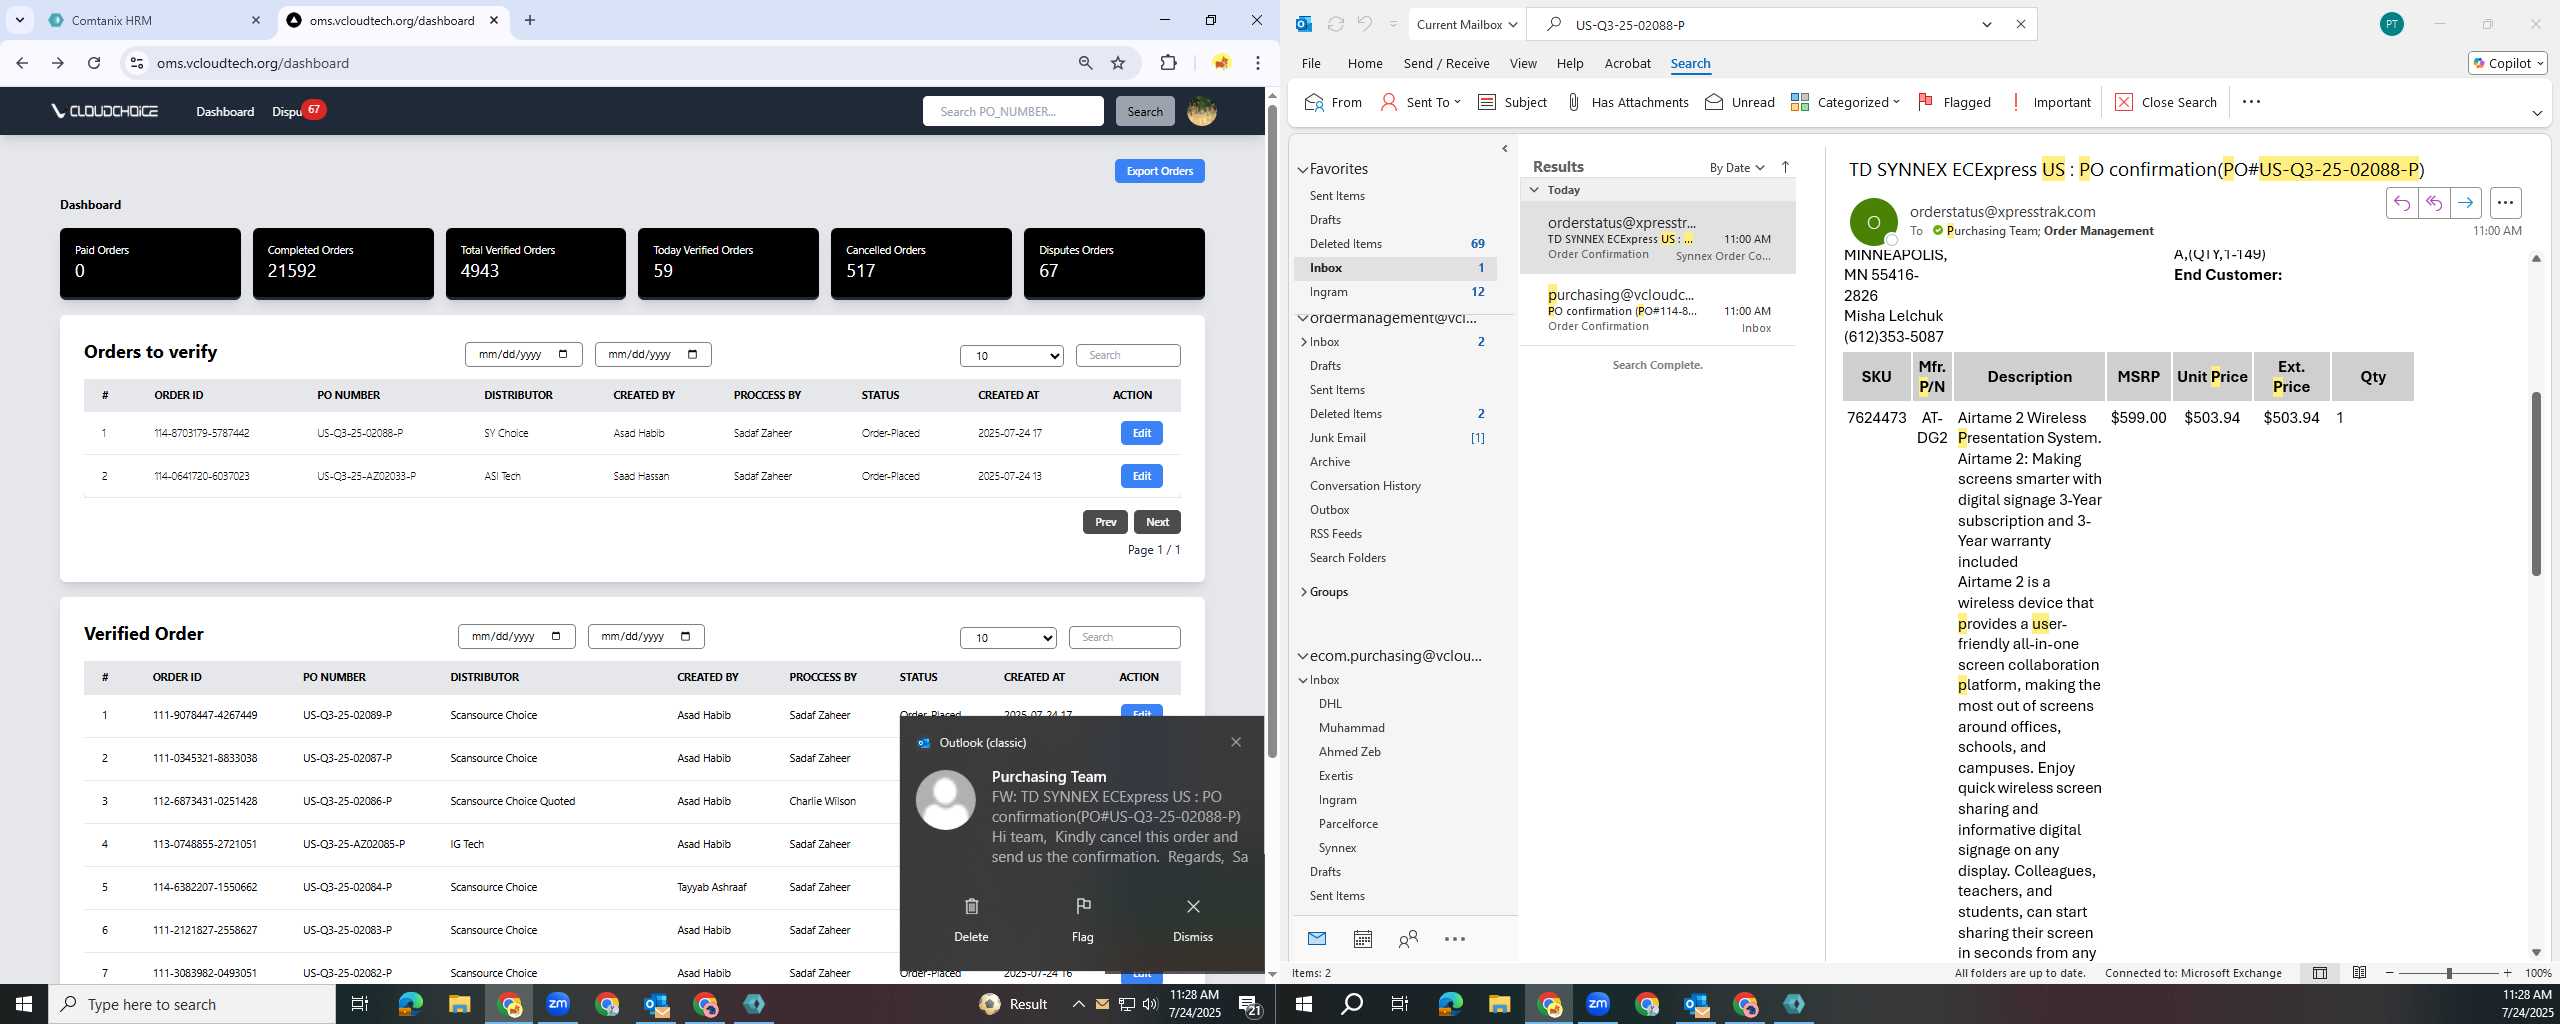
Task: Expand the search box options dropdown
Action: pos(1986,24)
